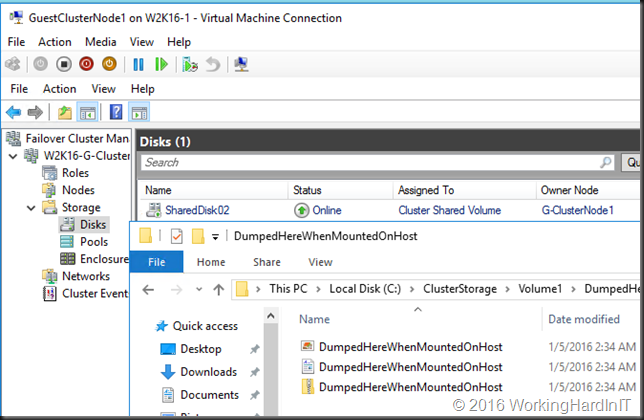644x420 pixels.
Task: Open Explorer View ribbon tab
Action: (x=320, y=262)
